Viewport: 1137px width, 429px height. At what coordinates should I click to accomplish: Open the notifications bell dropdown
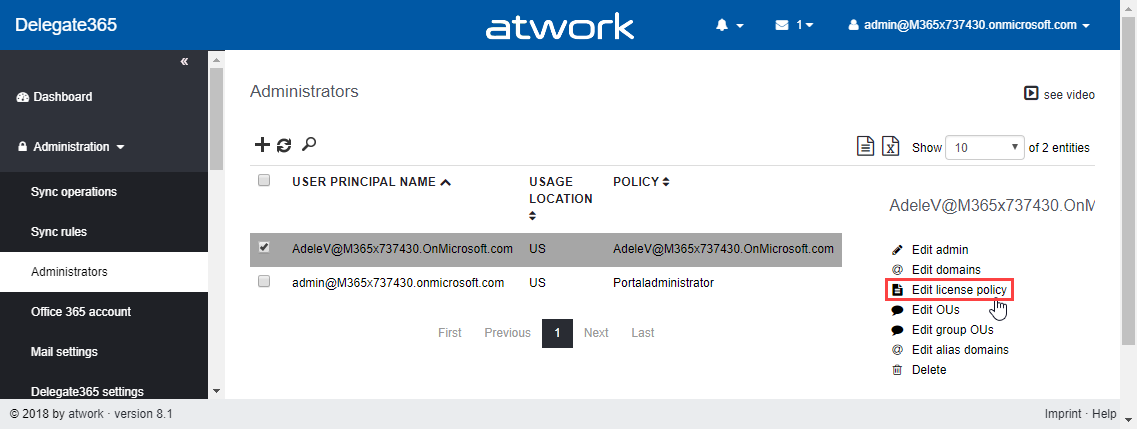730,25
